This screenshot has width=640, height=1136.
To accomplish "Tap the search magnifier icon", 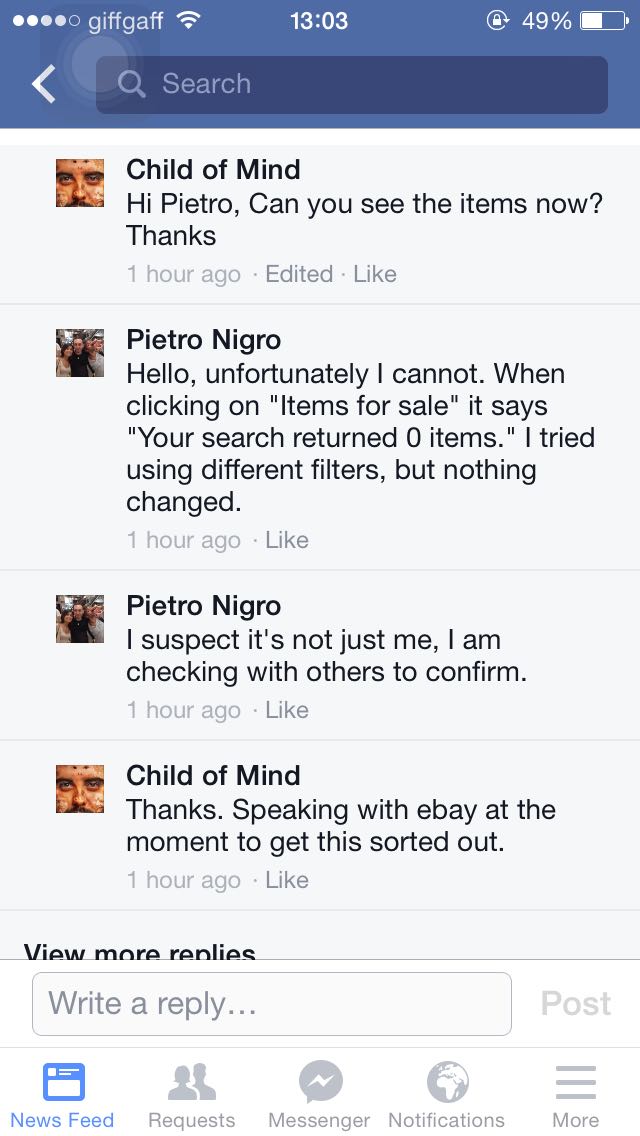I will [131, 85].
